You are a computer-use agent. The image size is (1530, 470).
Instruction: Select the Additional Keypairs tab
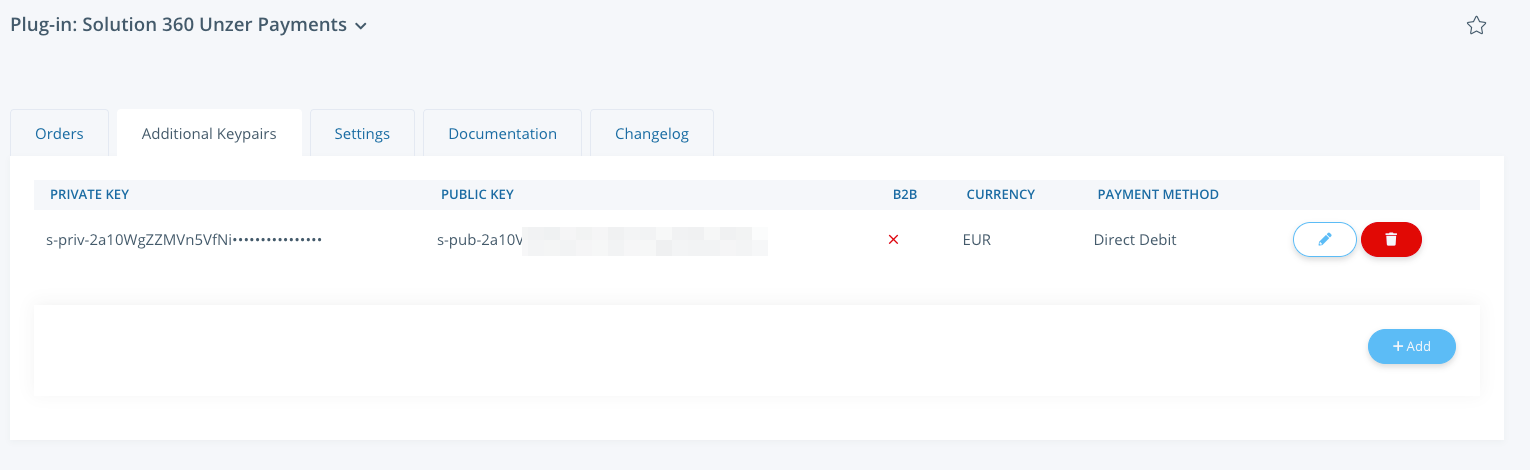coord(209,133)
